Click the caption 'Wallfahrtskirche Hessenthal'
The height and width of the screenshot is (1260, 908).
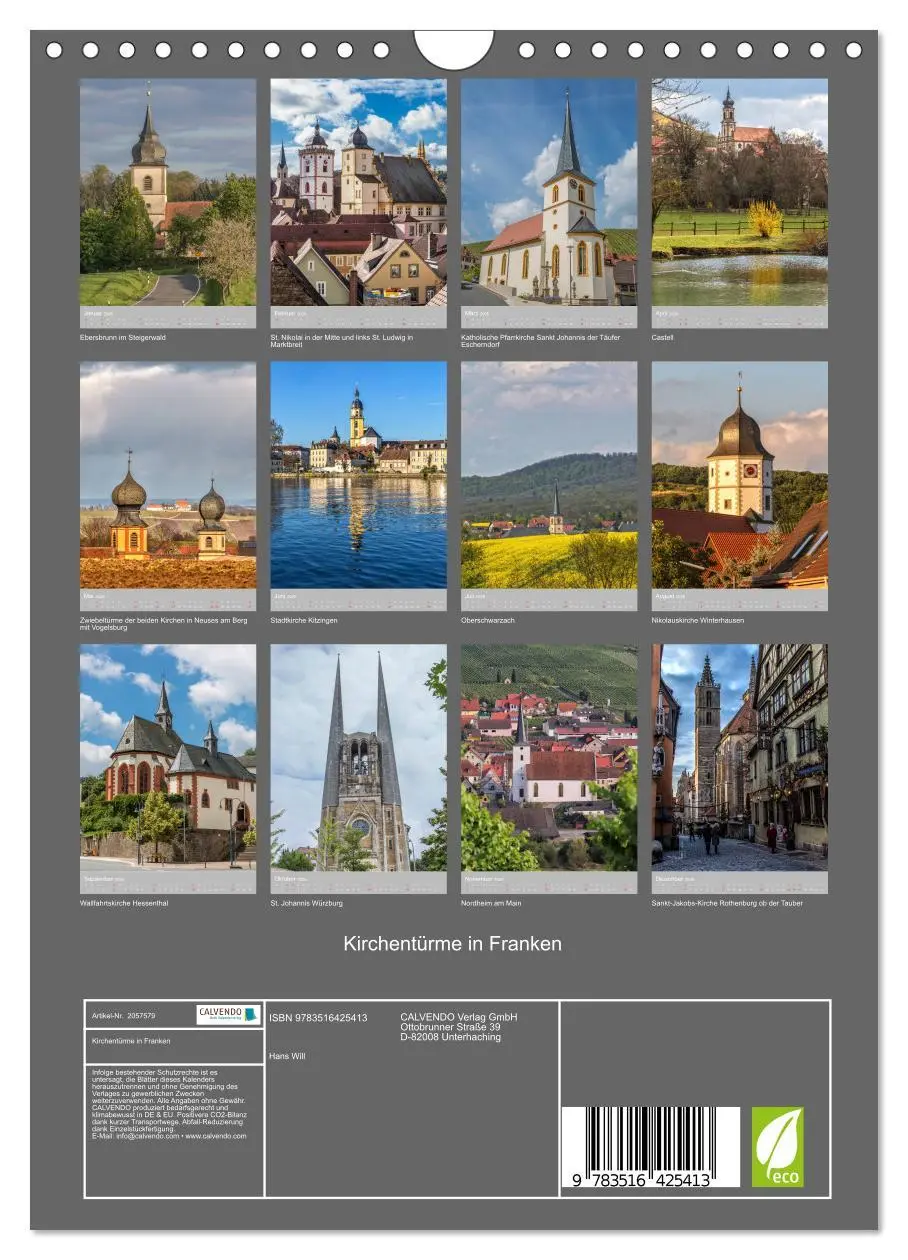click(x=124, y=903)
